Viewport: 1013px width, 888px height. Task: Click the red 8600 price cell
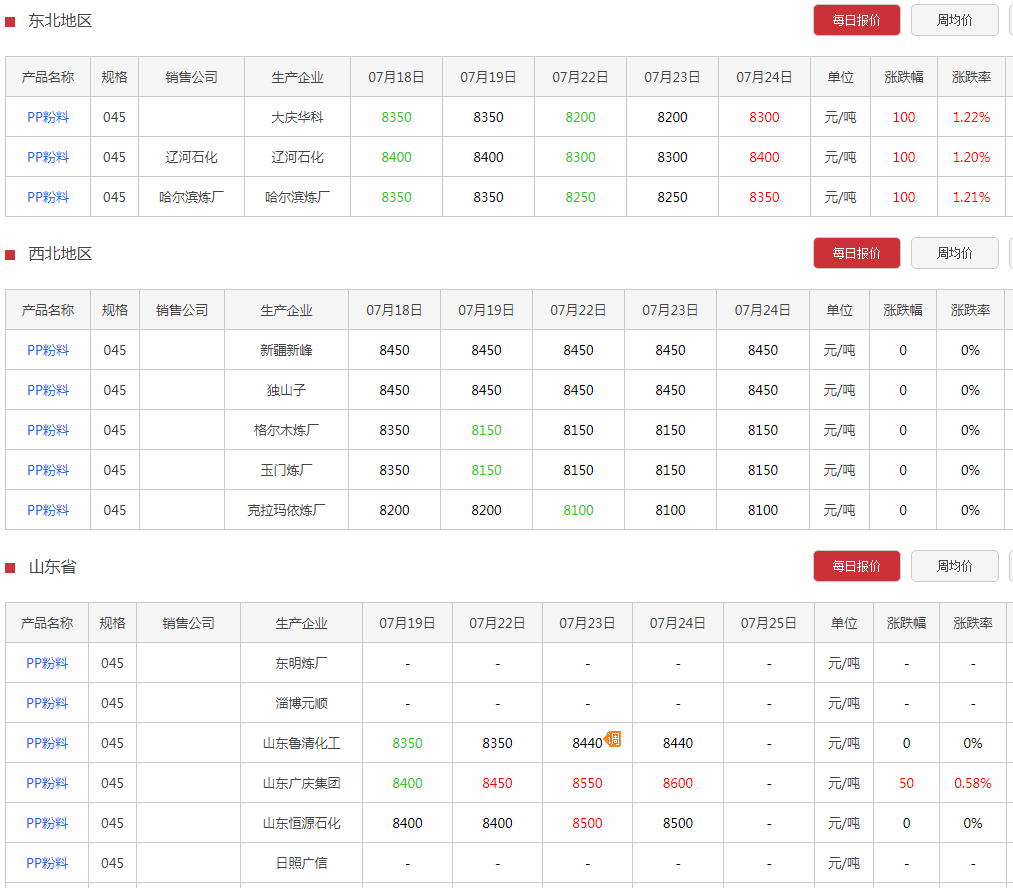pos(678,784)
